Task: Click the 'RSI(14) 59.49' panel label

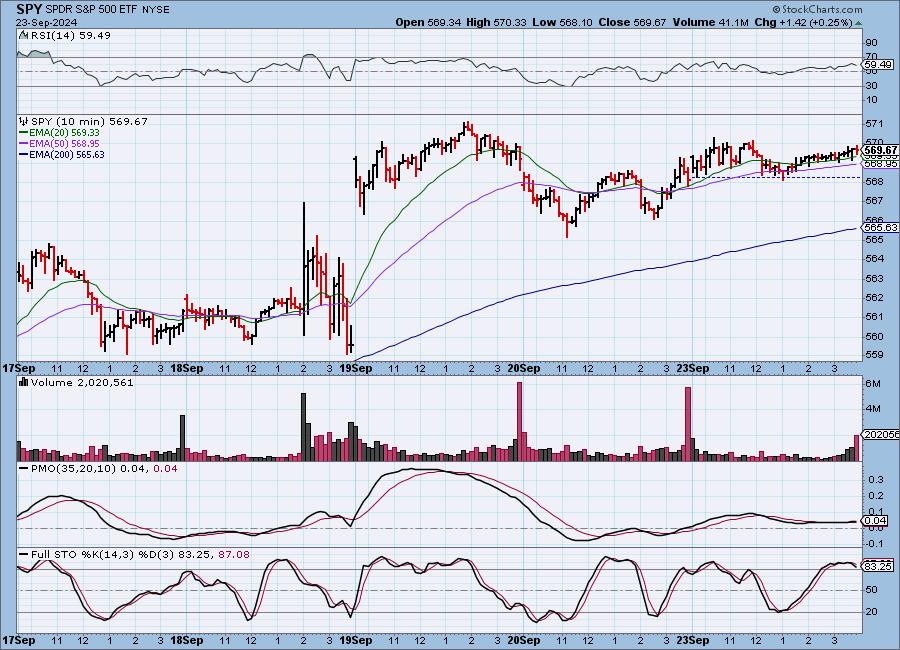Action: (x=71, y=35)
